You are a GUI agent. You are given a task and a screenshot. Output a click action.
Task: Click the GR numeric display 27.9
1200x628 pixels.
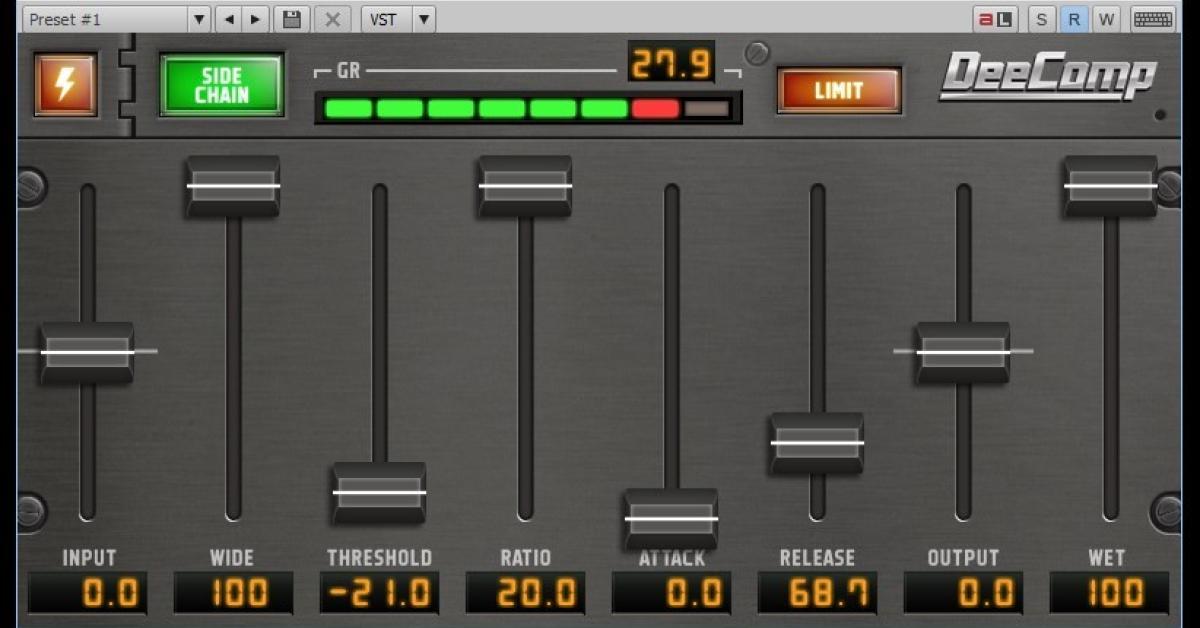click(671, 64)
